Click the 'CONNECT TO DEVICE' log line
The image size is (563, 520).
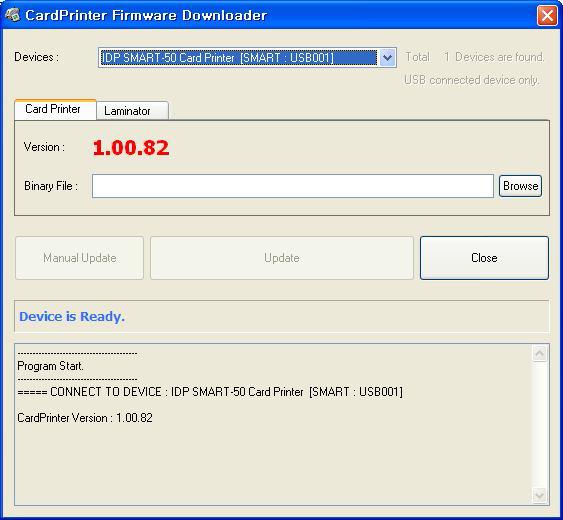point(210,392)
